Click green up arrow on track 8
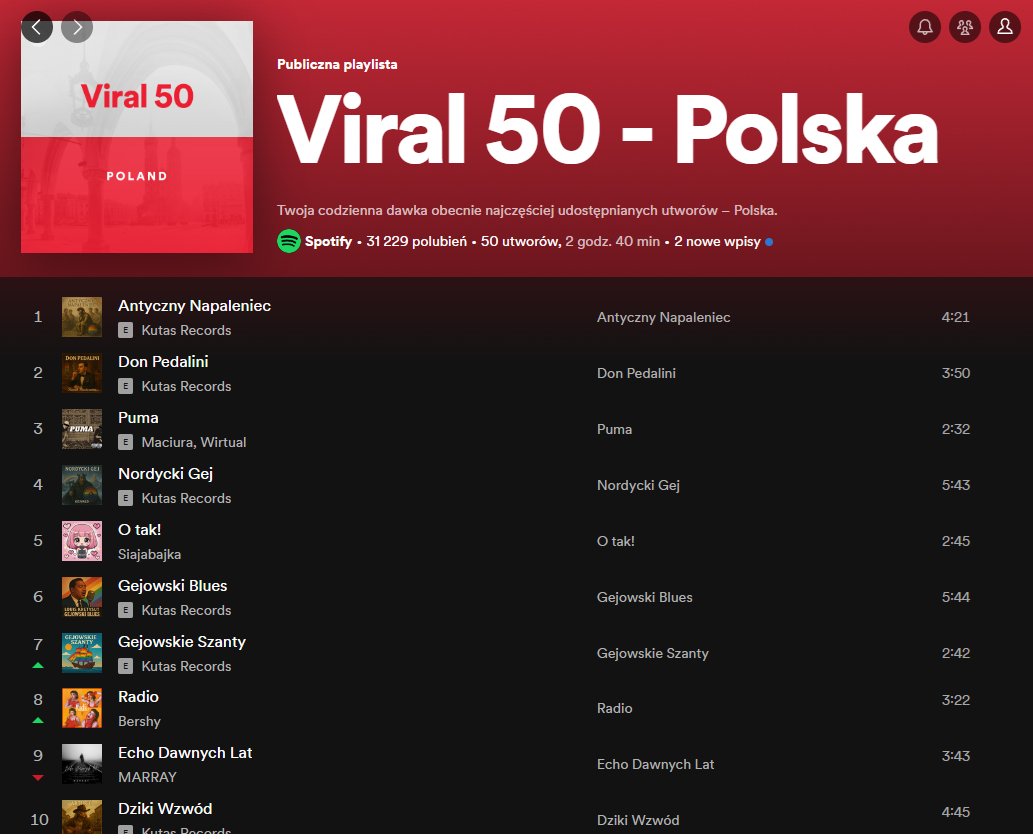Screen dimensions: 1033x839 point(38,720)
